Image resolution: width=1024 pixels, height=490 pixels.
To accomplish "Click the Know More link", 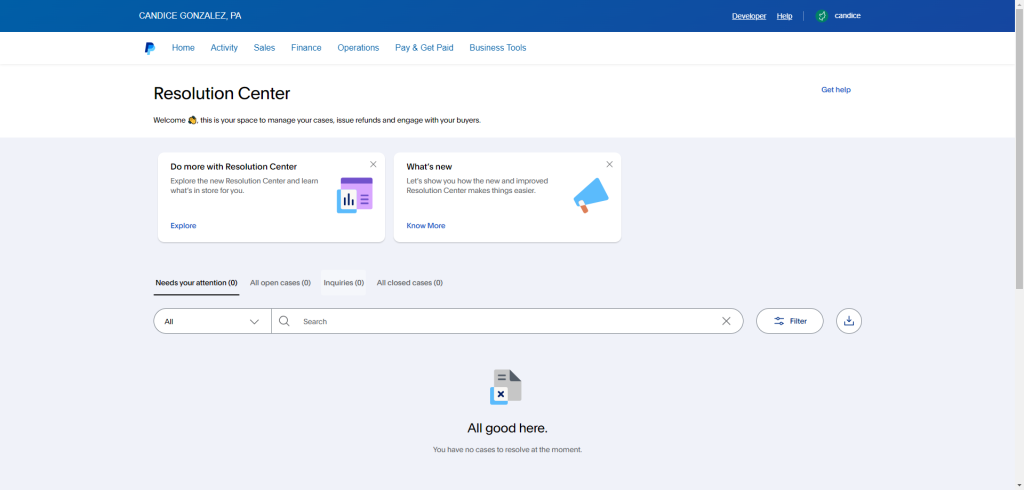I will coord(426,226).
